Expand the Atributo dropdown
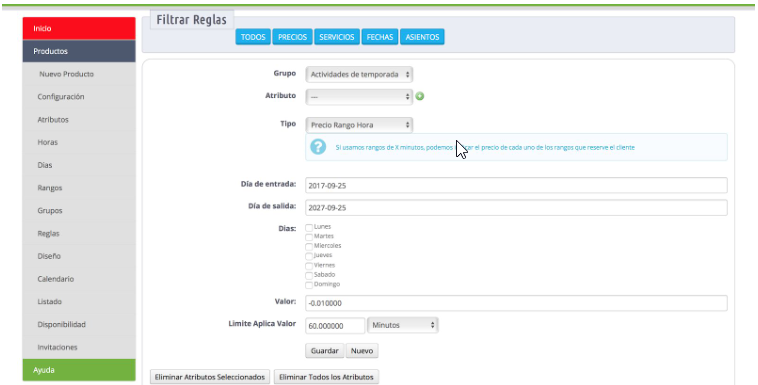 click(359, 97)
